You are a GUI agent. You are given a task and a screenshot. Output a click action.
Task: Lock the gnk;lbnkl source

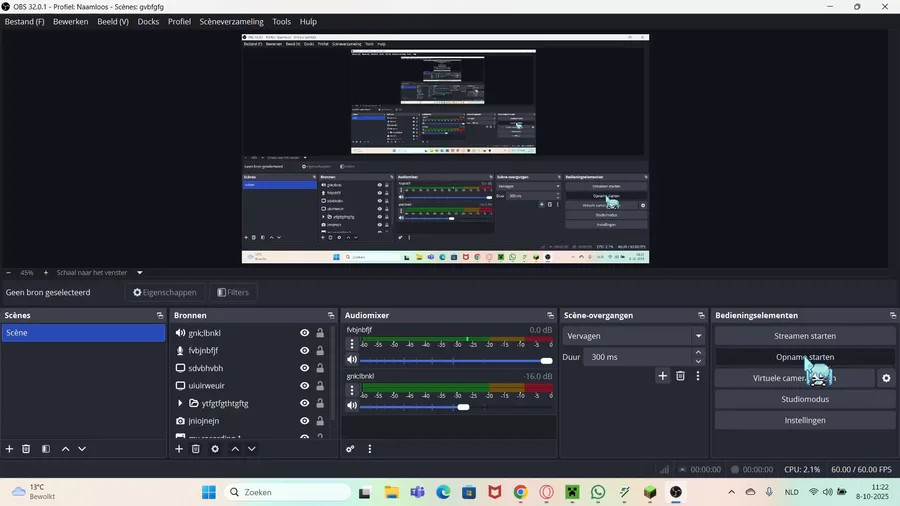320,333
